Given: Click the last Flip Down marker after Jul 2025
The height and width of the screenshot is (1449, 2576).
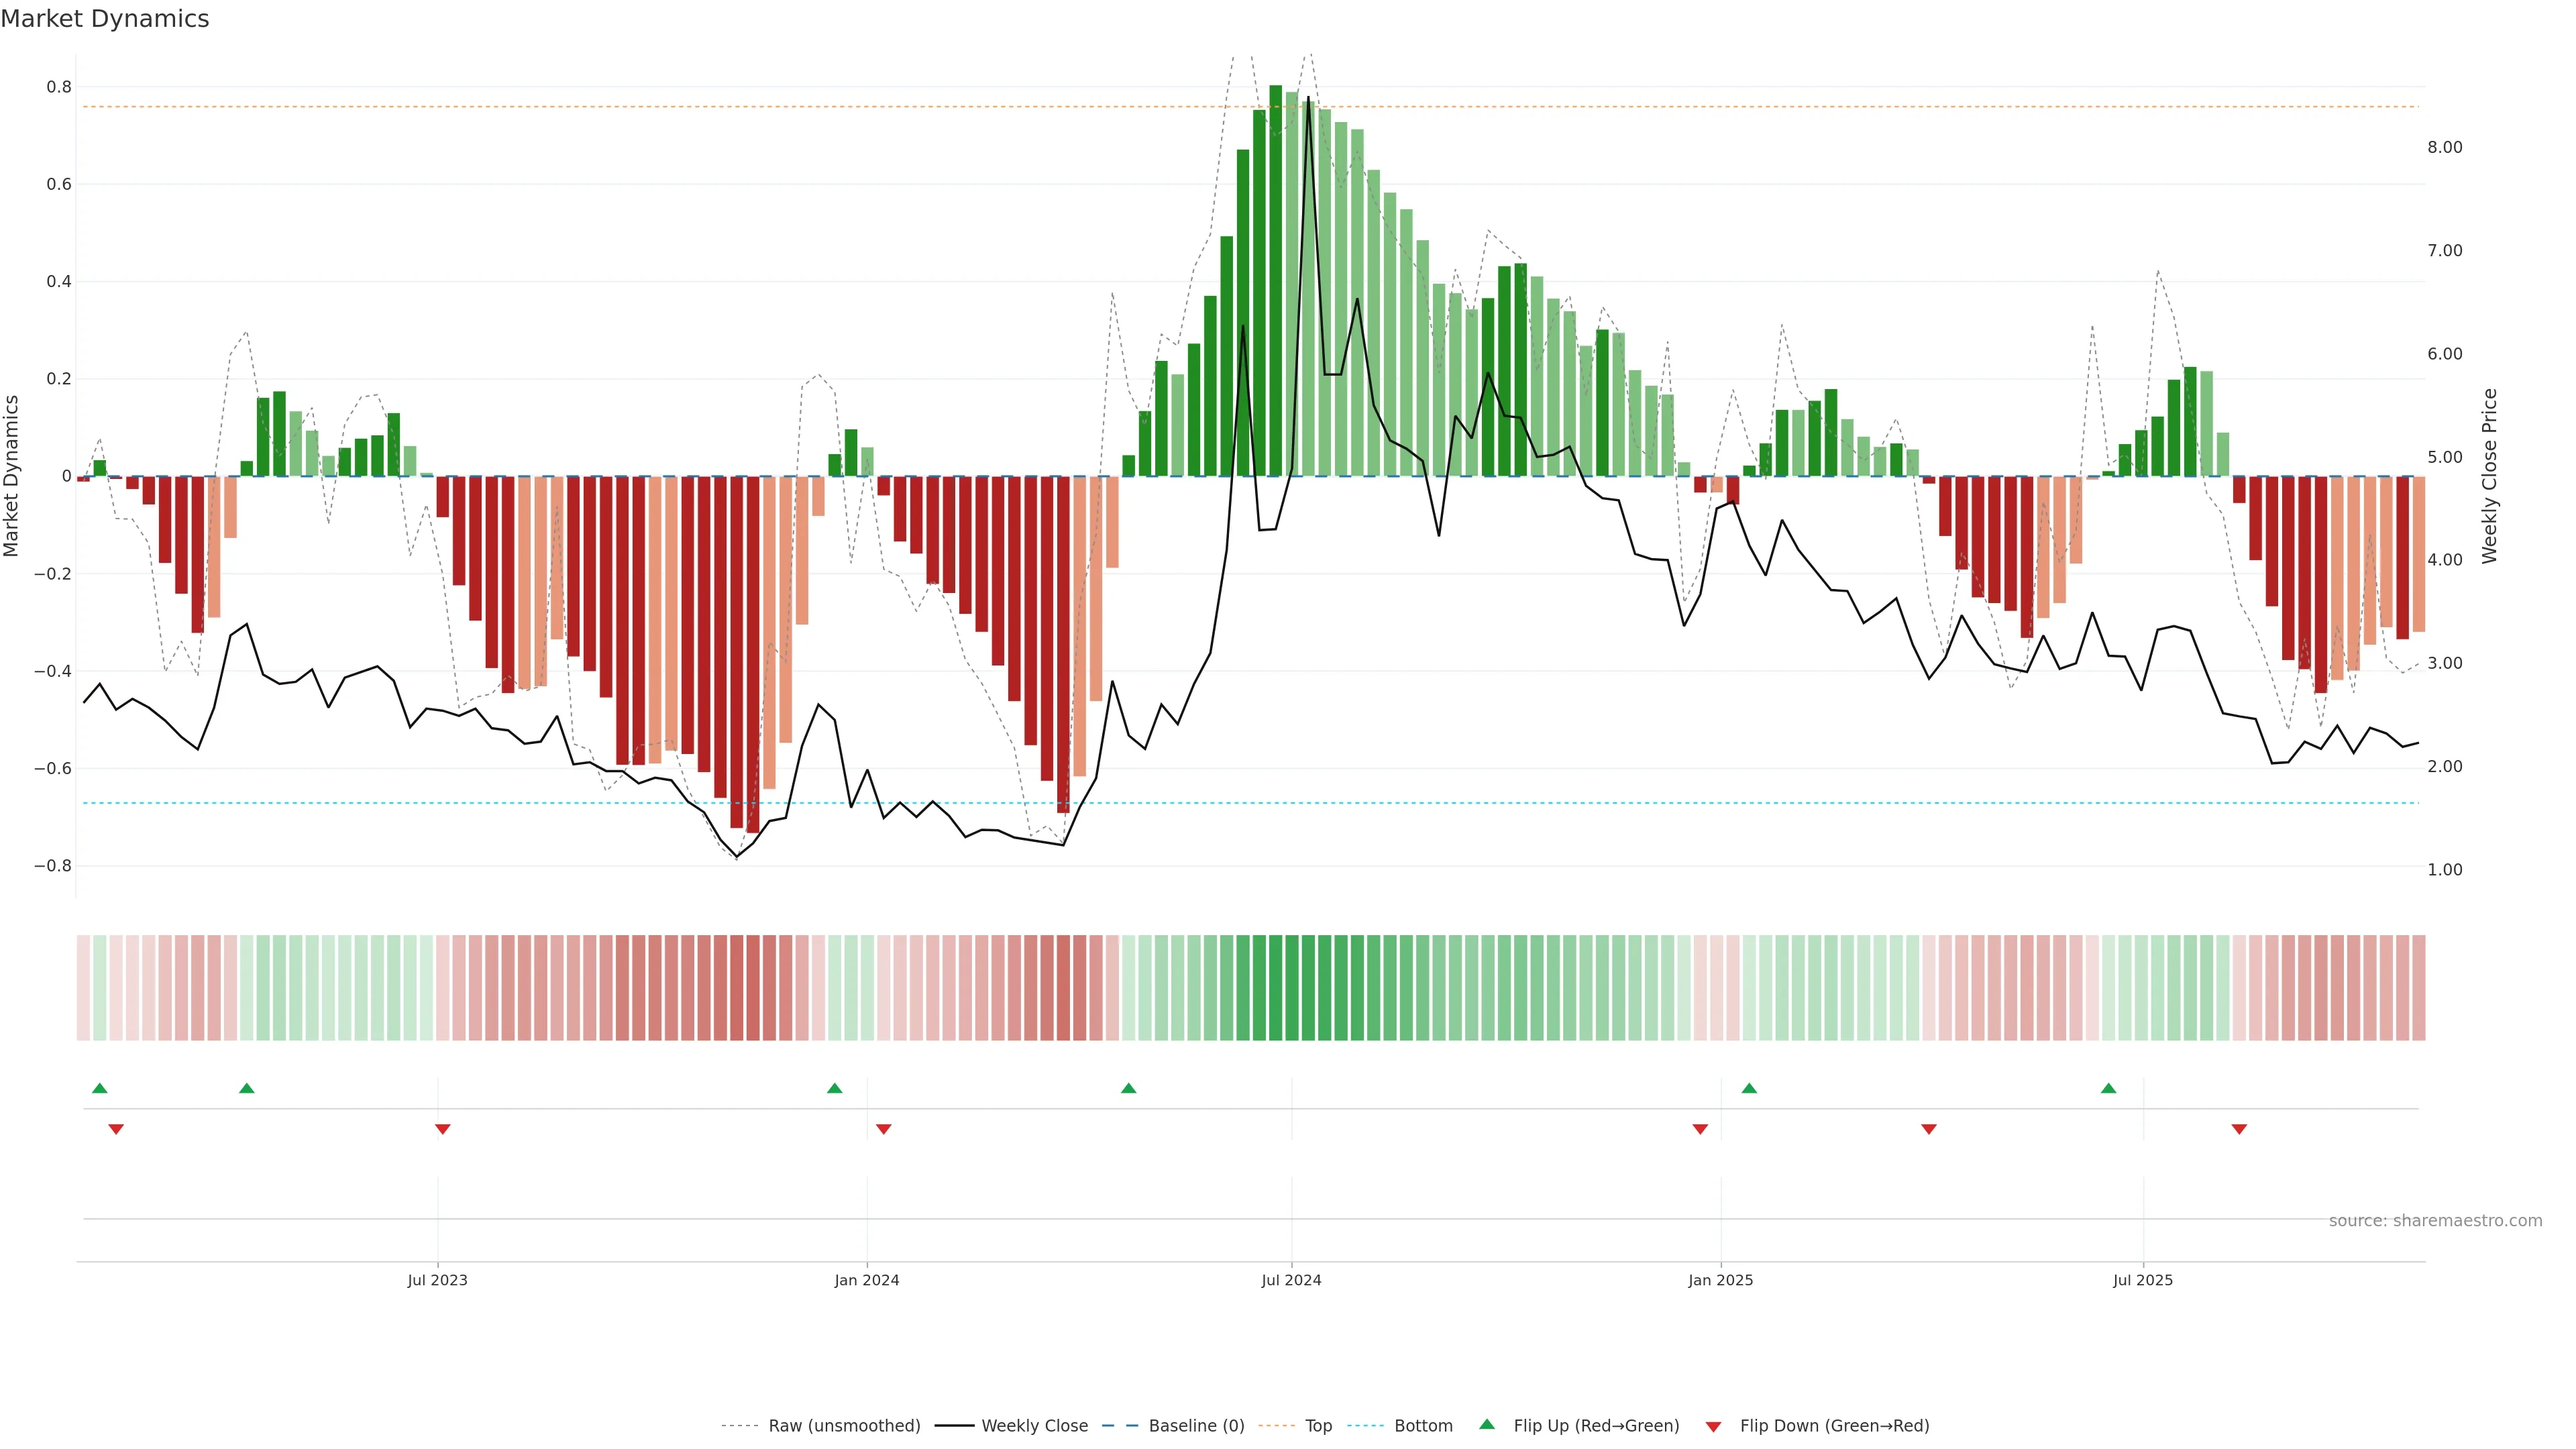Looking at the screenshot, I should [x=2239, y=1129].
